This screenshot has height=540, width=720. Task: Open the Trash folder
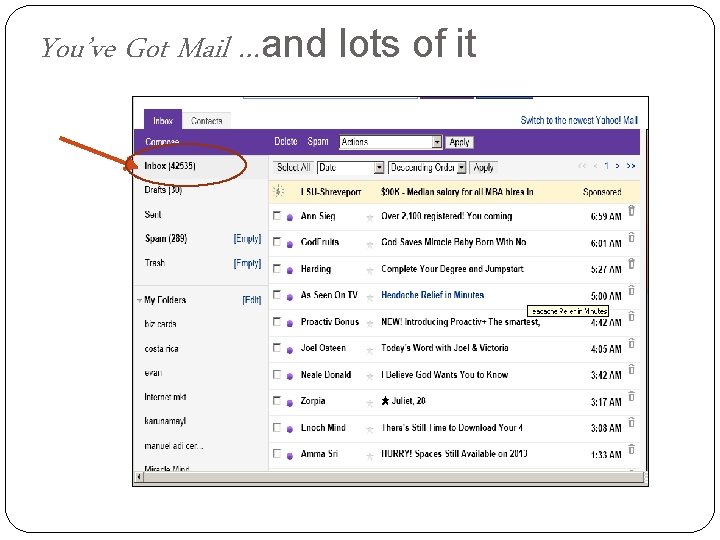point(155,263)
